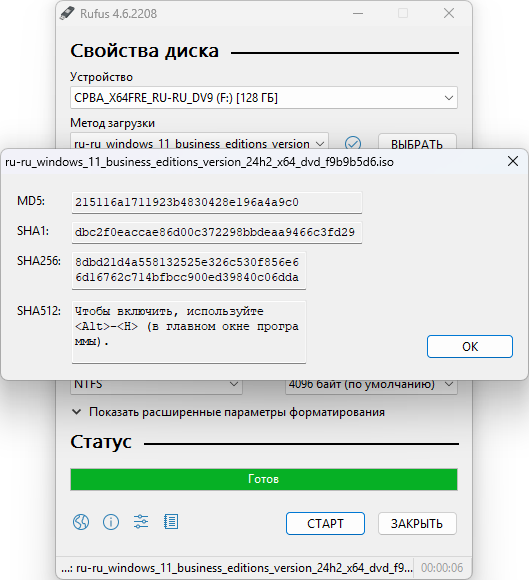The image size is (529, 580).
Task: Click the status bar ISO filename text
Action: (237, 568)
